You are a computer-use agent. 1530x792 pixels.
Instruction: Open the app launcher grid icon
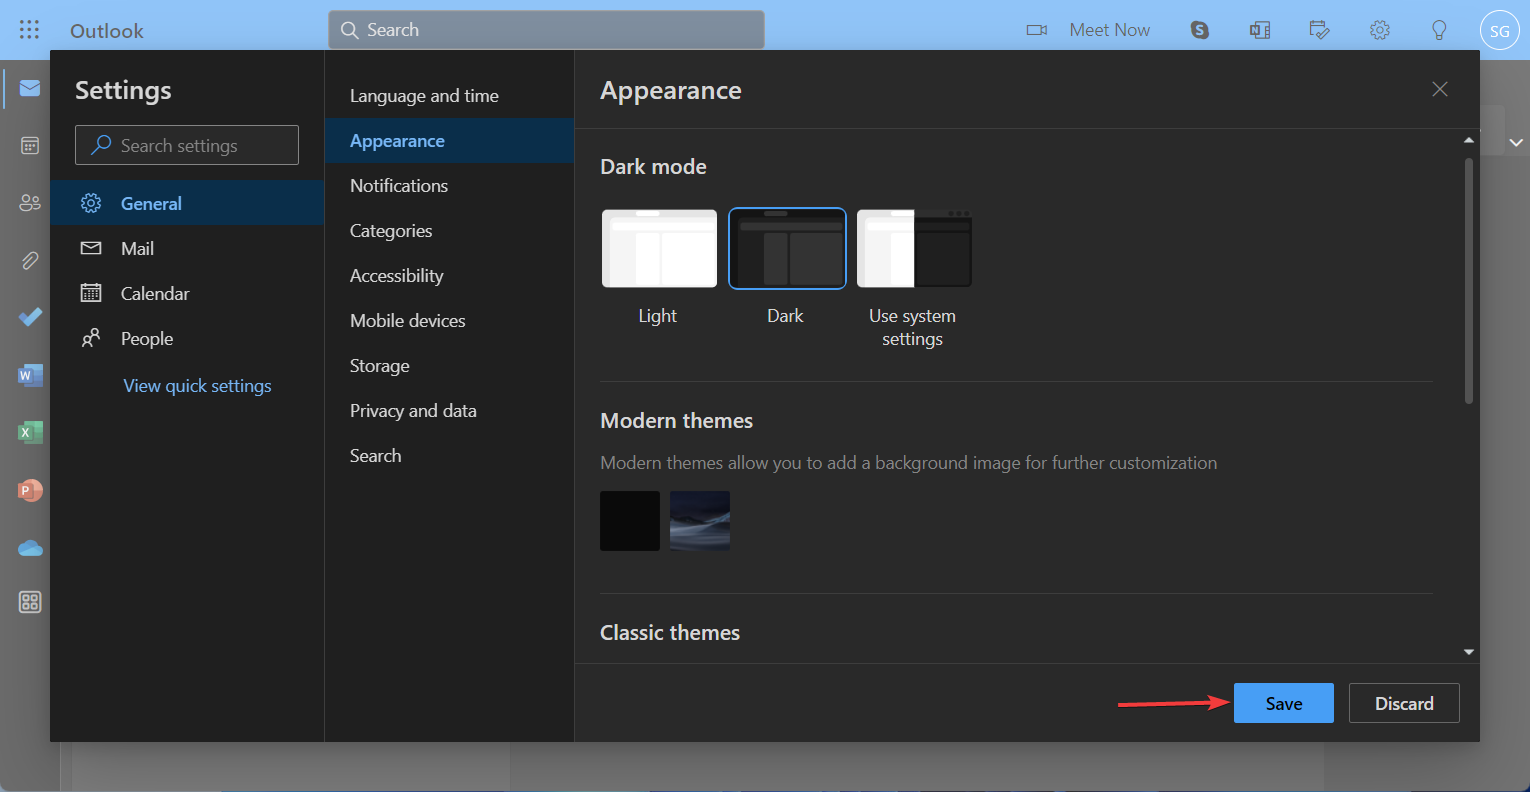point(29,30)
